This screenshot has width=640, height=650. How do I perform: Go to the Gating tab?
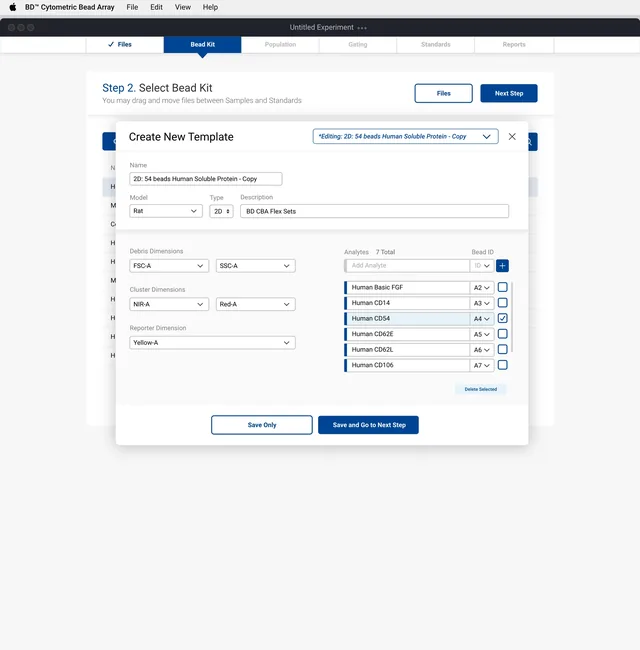(x=358, y=44)
